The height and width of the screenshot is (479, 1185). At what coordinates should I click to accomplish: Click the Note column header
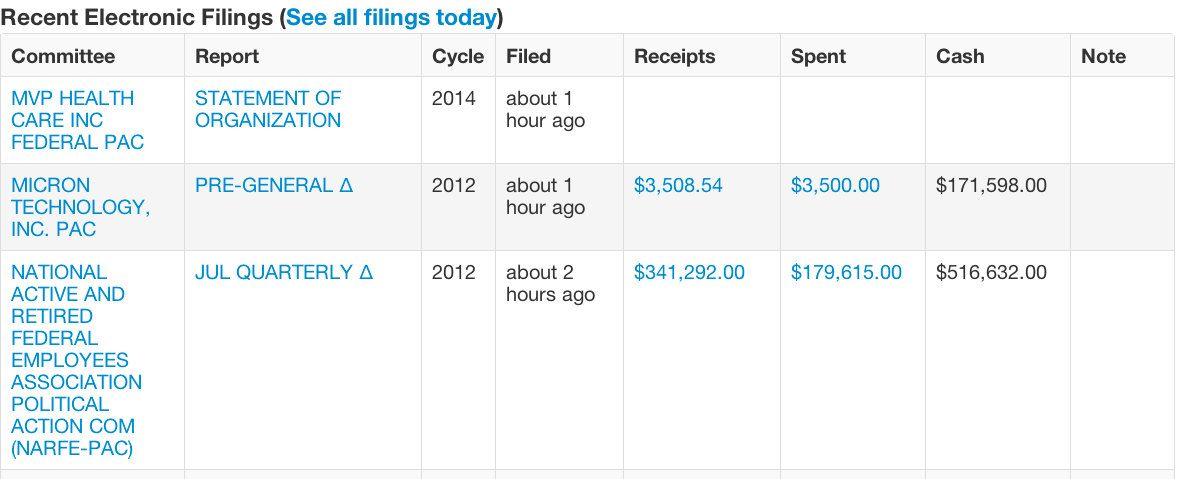tap(1103, 56)
